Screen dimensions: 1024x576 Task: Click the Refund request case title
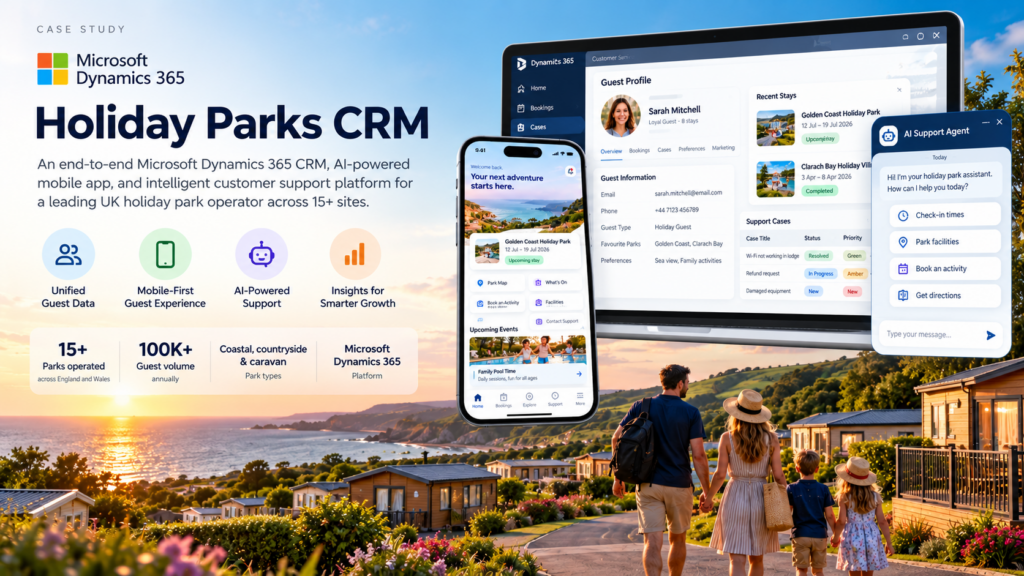click(x=762, y=274)
